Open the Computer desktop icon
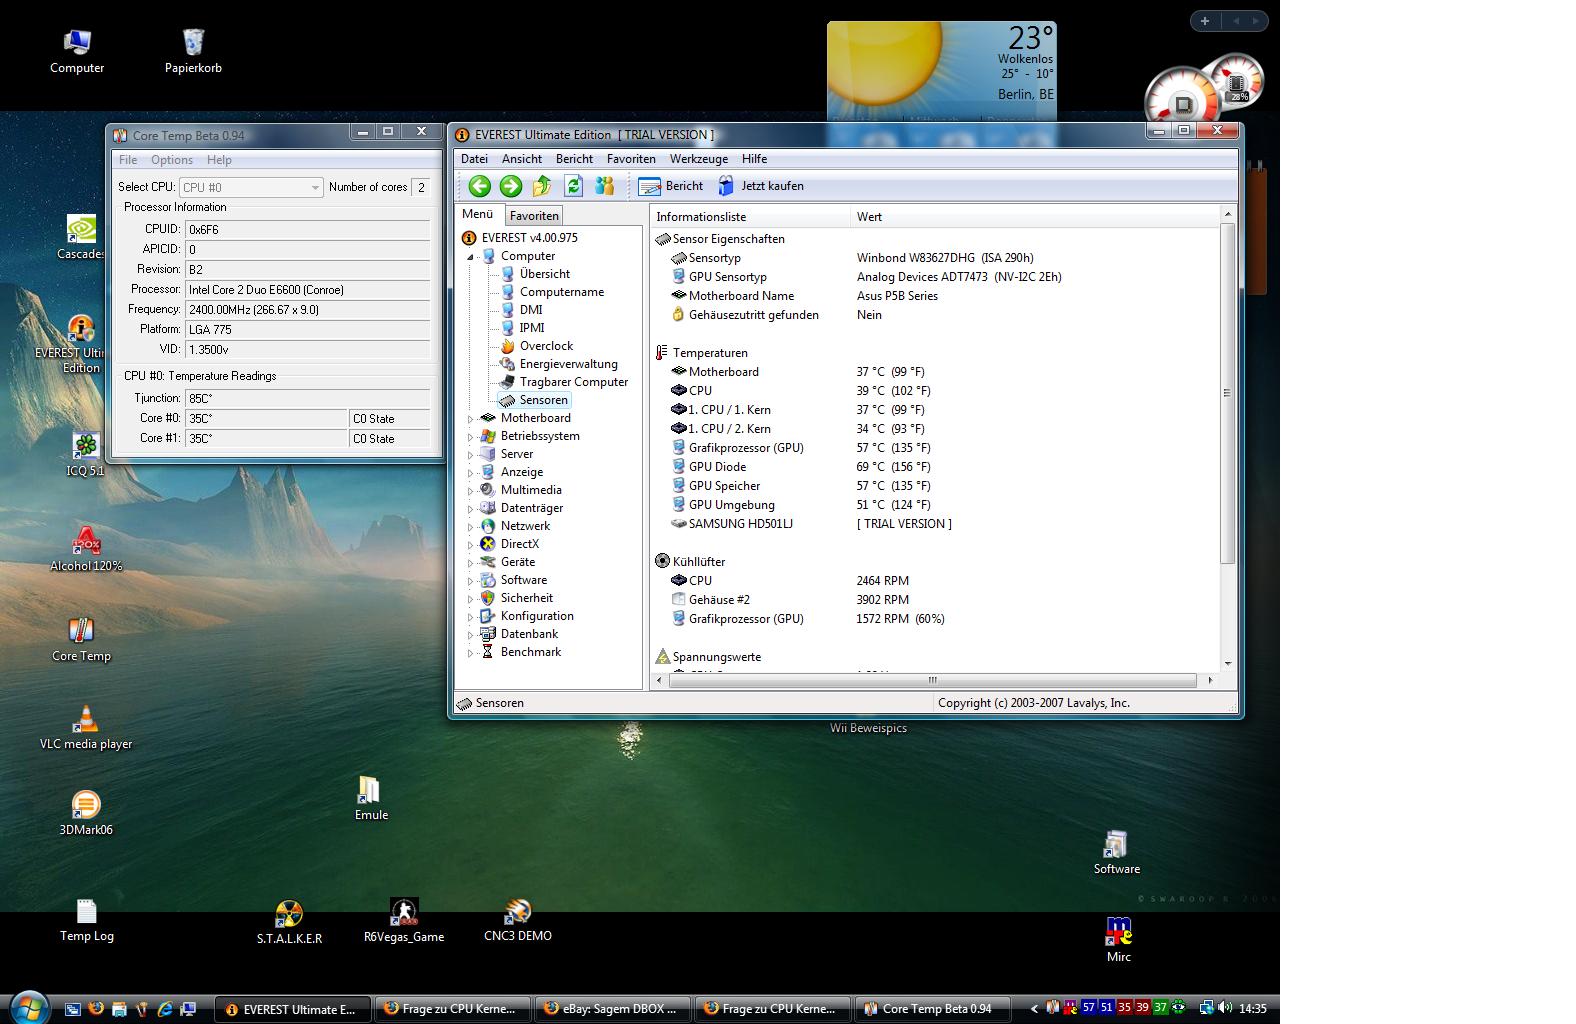Viewport: 1576px width, 1024px height. pos(77,51)
